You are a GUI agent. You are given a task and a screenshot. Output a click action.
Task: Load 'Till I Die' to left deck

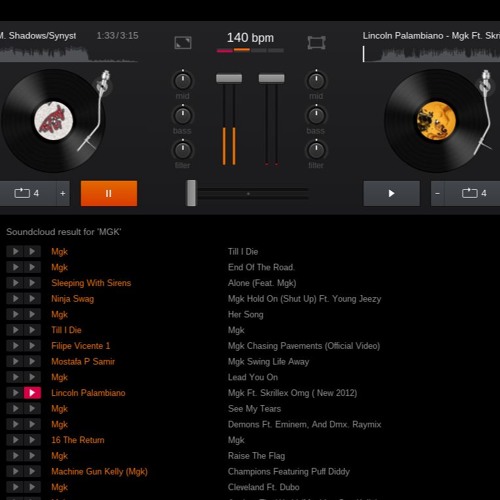[15, 251]
